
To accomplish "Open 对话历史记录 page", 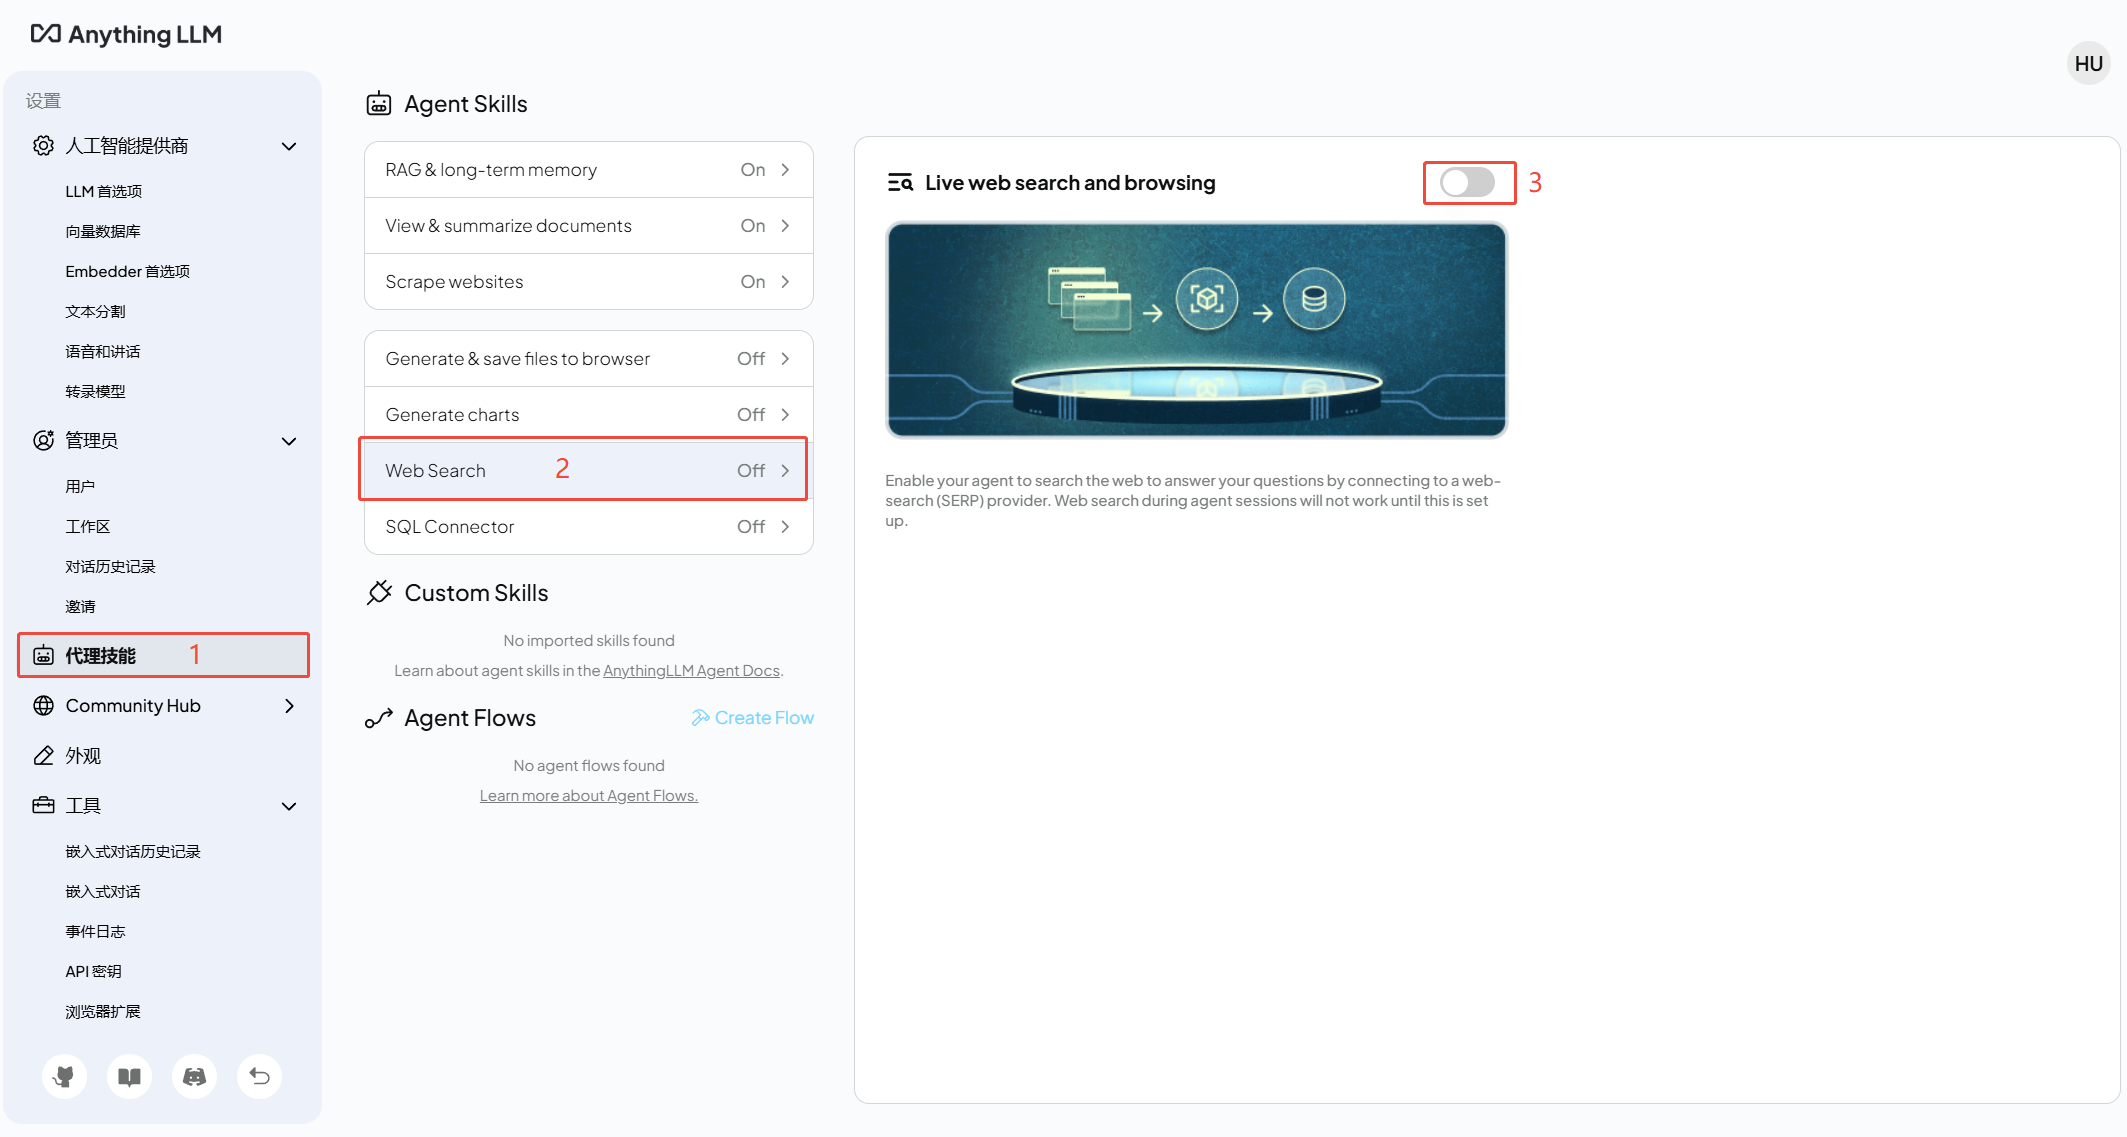I will point(110,566).
